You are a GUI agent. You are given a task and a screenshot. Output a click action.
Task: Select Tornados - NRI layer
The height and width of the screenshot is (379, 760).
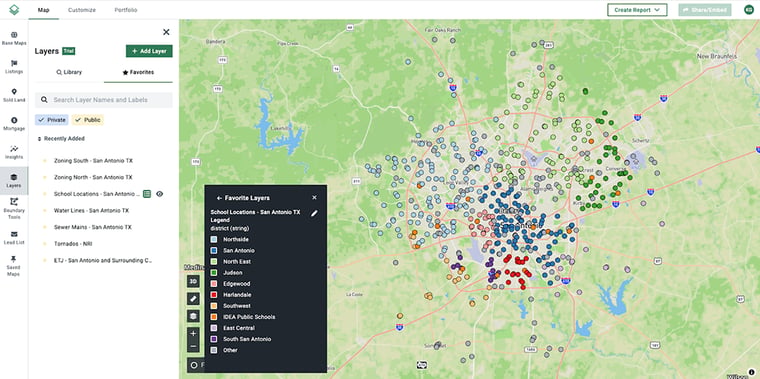click(x=73, y=244)
